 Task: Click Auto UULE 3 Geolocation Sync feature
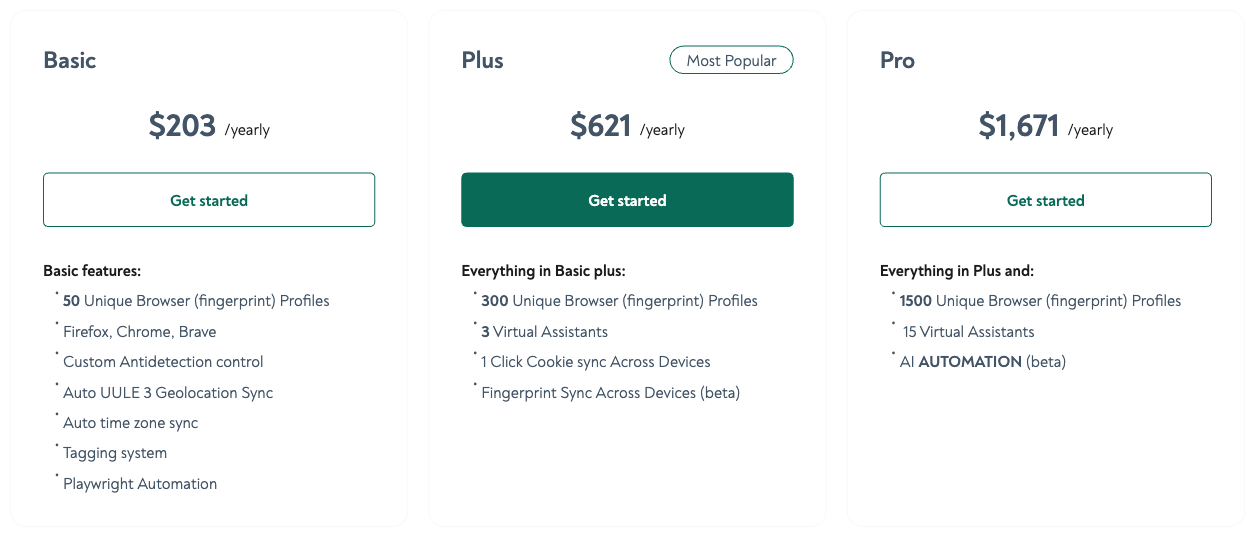coord(168,393)
